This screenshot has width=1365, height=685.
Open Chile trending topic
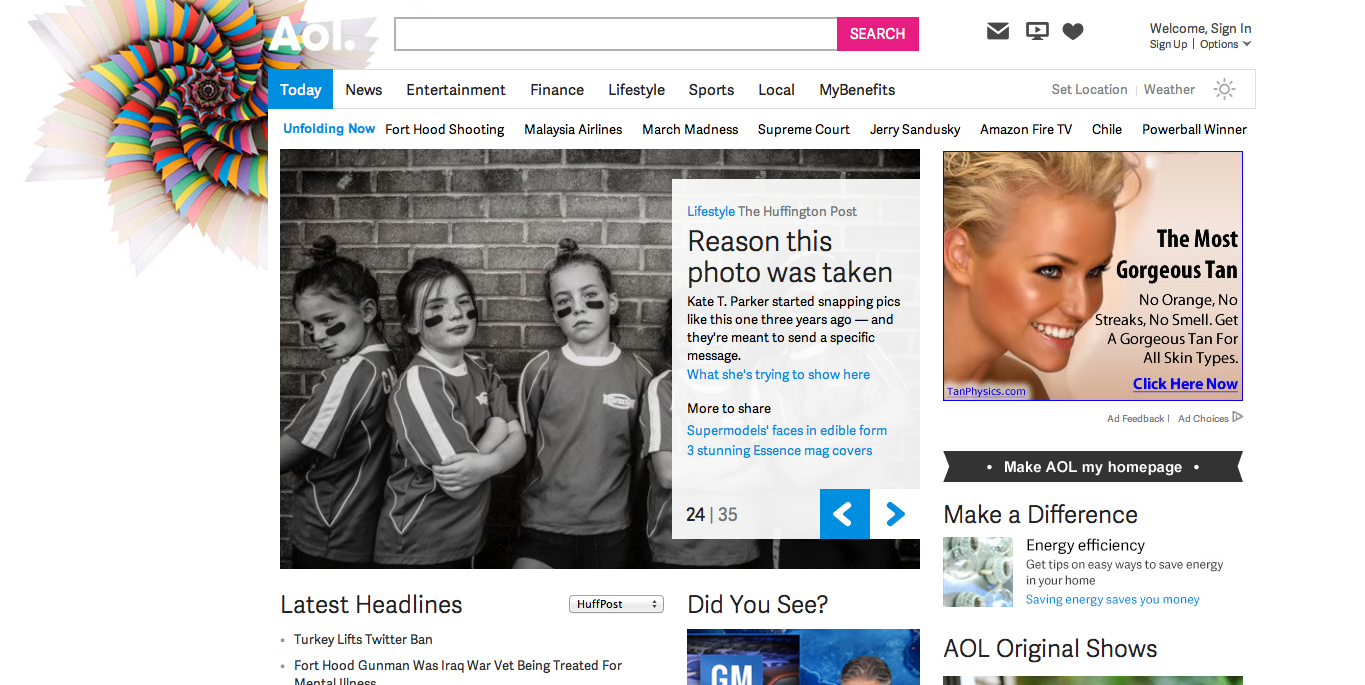(x=1107, y=129)
